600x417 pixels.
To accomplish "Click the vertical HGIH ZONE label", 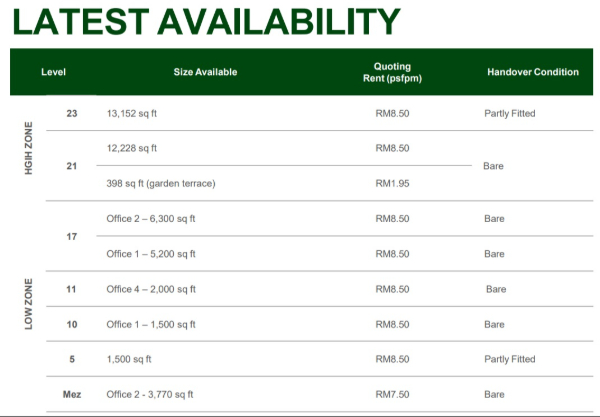I will (x=29, y=148).
